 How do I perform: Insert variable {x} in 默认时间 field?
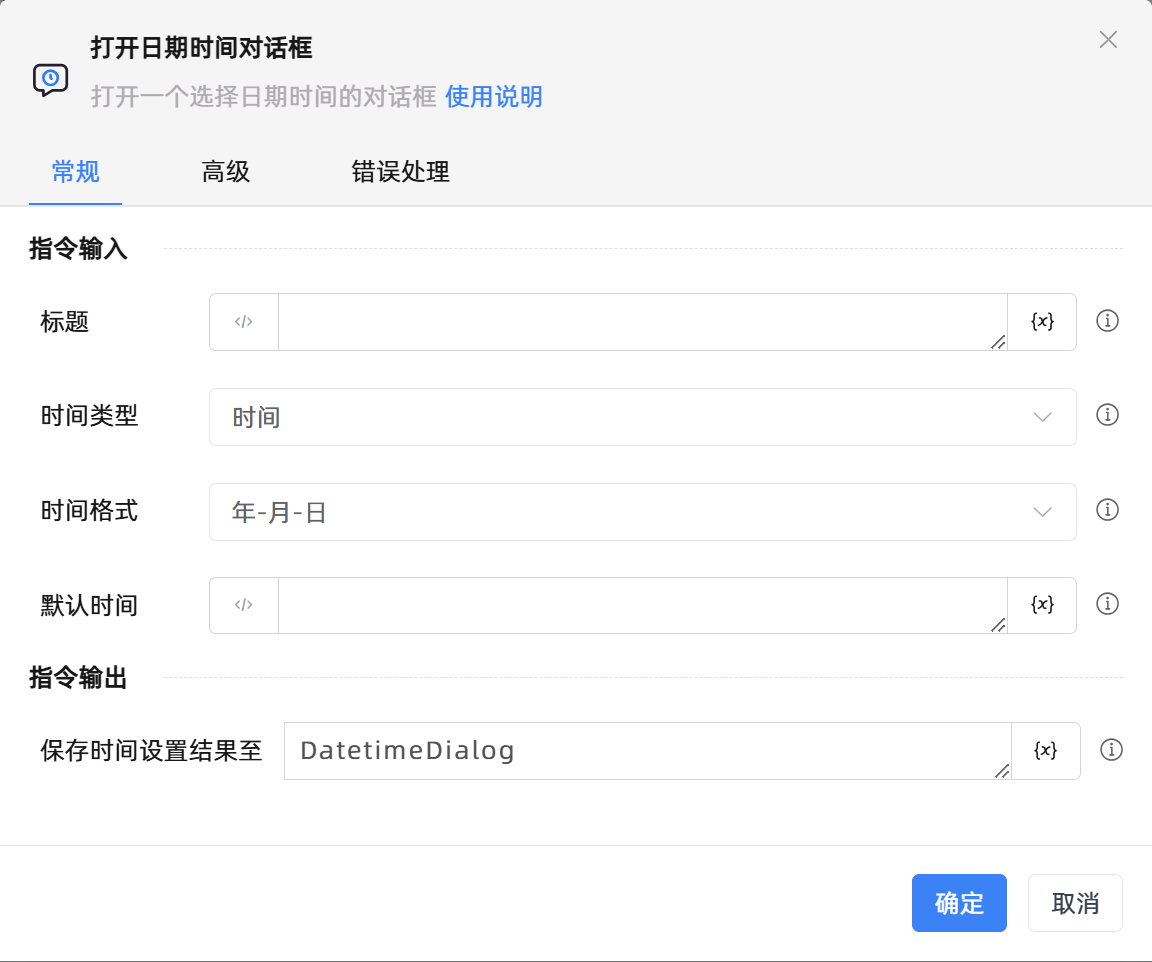tap(1042, 605)
